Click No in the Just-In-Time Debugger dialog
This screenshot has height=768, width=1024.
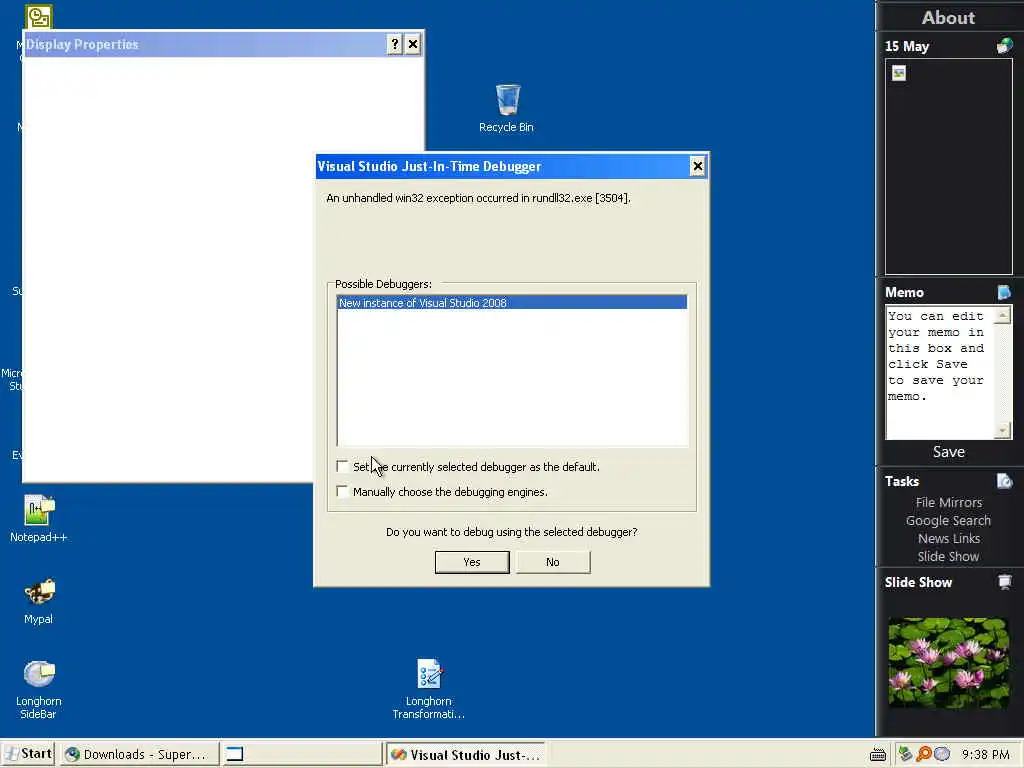[553, 562]
